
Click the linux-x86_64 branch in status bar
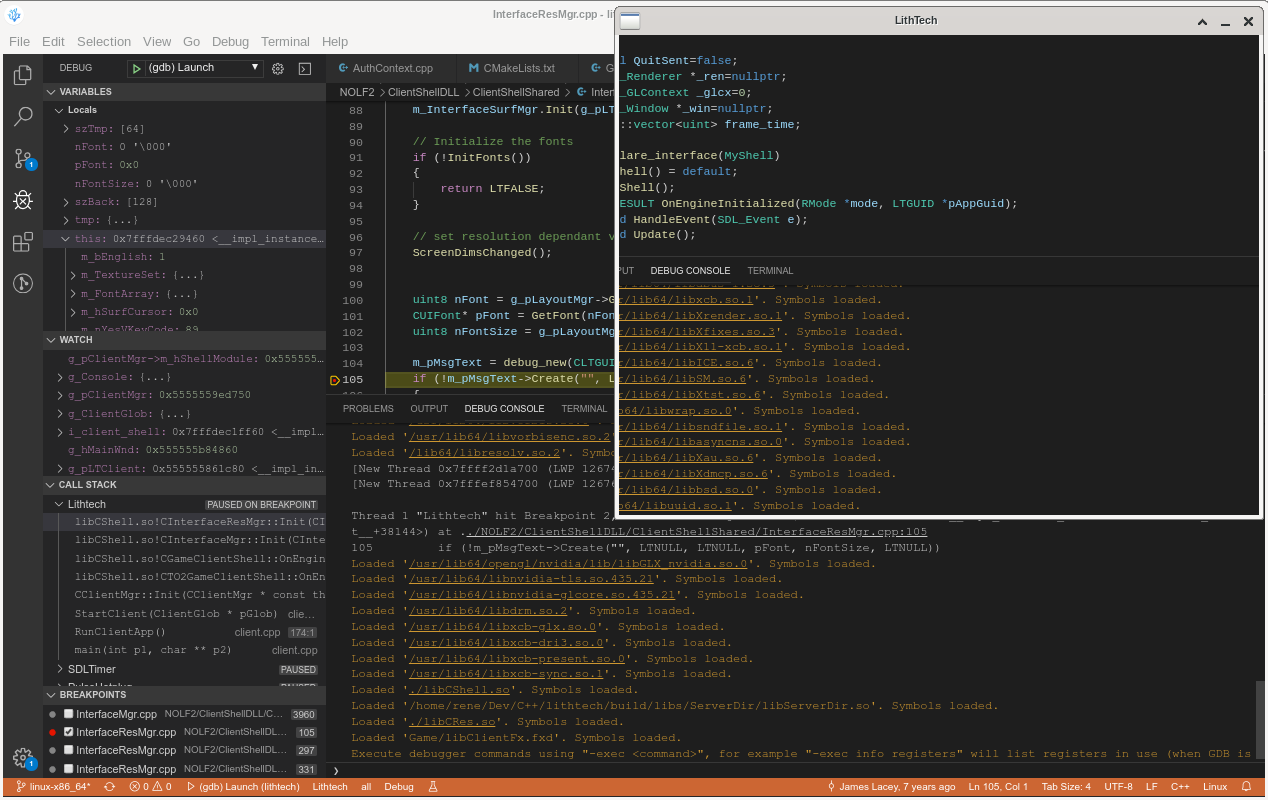coord(53,787)
